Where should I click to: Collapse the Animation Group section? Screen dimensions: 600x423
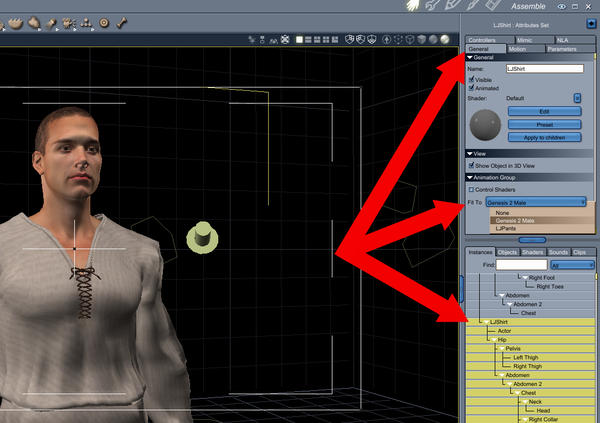(x=470, y=178)
